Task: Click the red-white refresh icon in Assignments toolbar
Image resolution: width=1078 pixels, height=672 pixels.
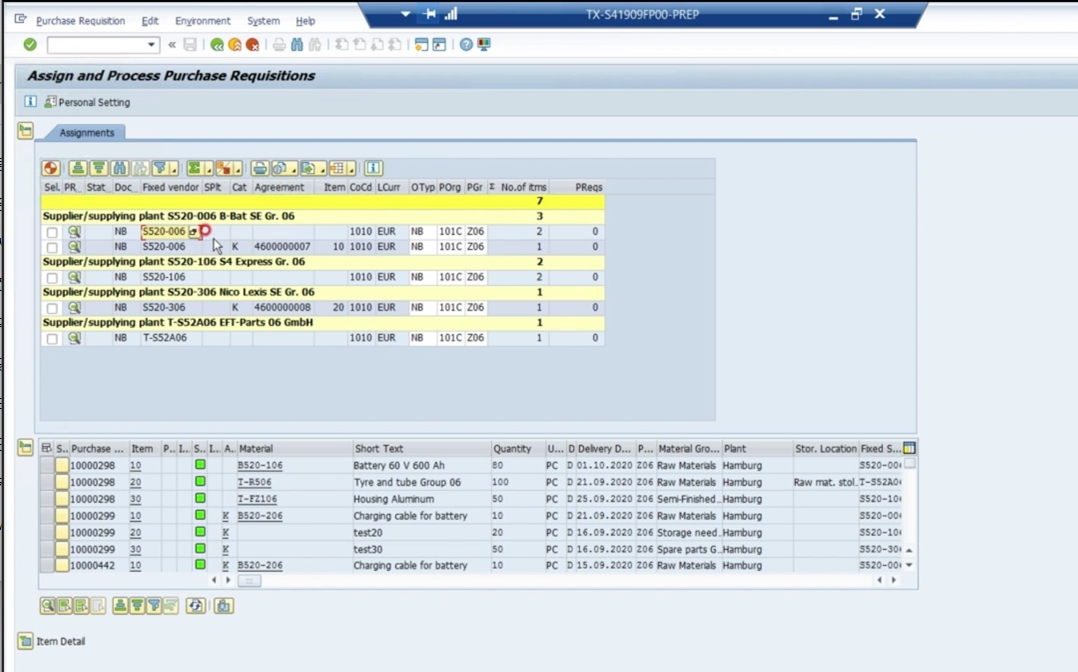Action: tap(51, 168)
